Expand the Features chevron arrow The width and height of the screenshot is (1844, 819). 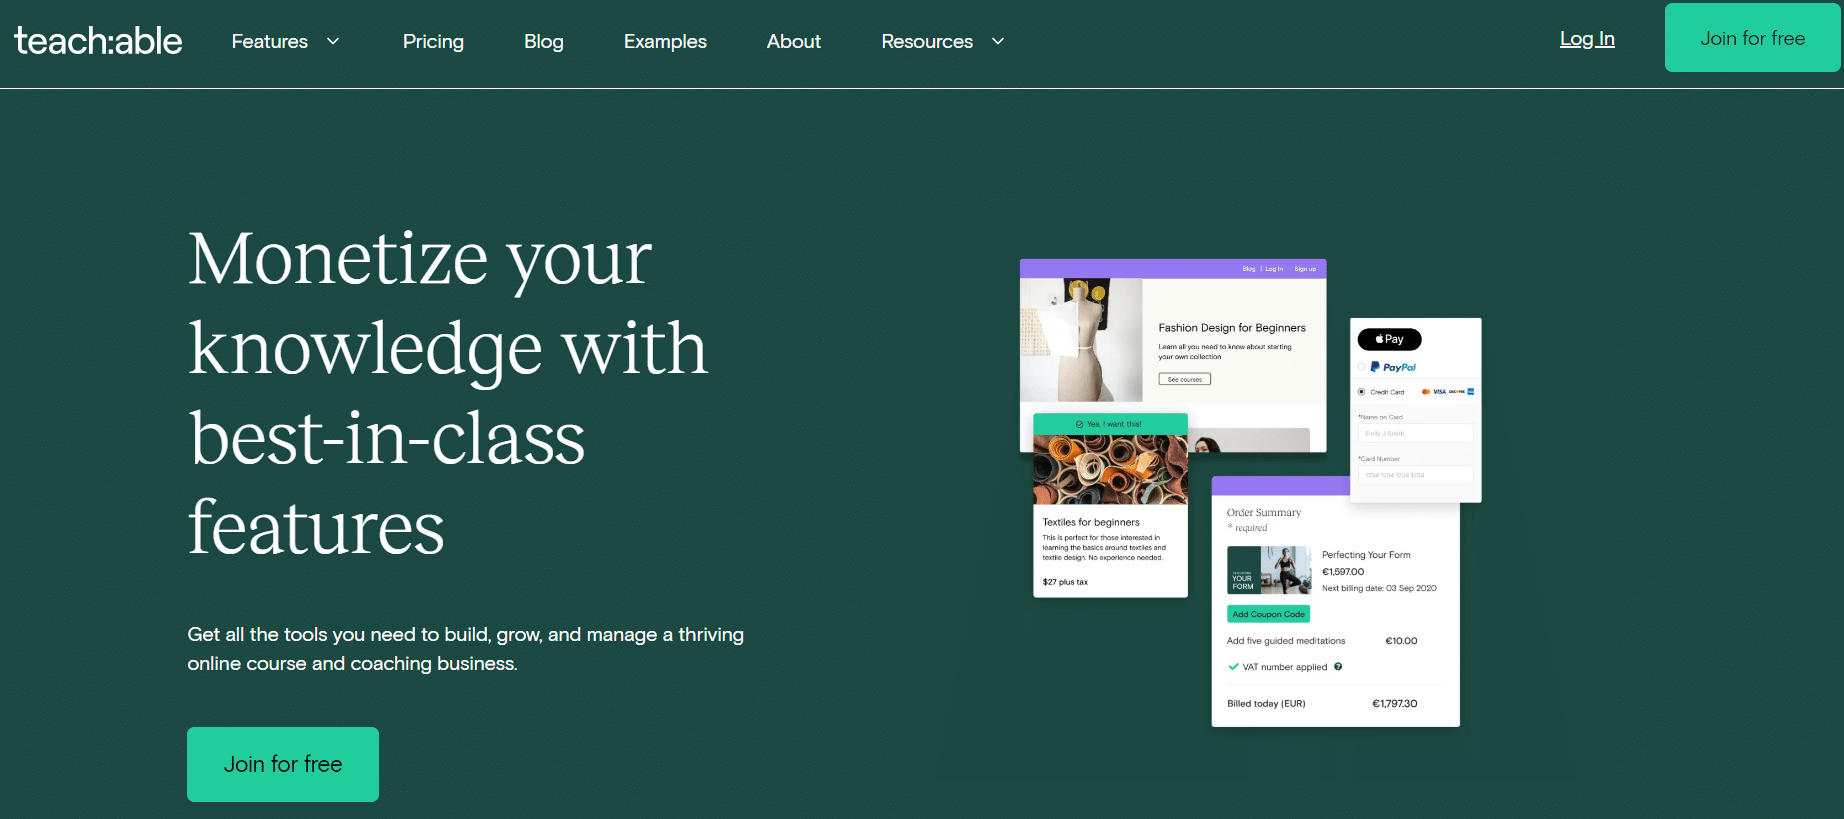(x=333, y=41)
